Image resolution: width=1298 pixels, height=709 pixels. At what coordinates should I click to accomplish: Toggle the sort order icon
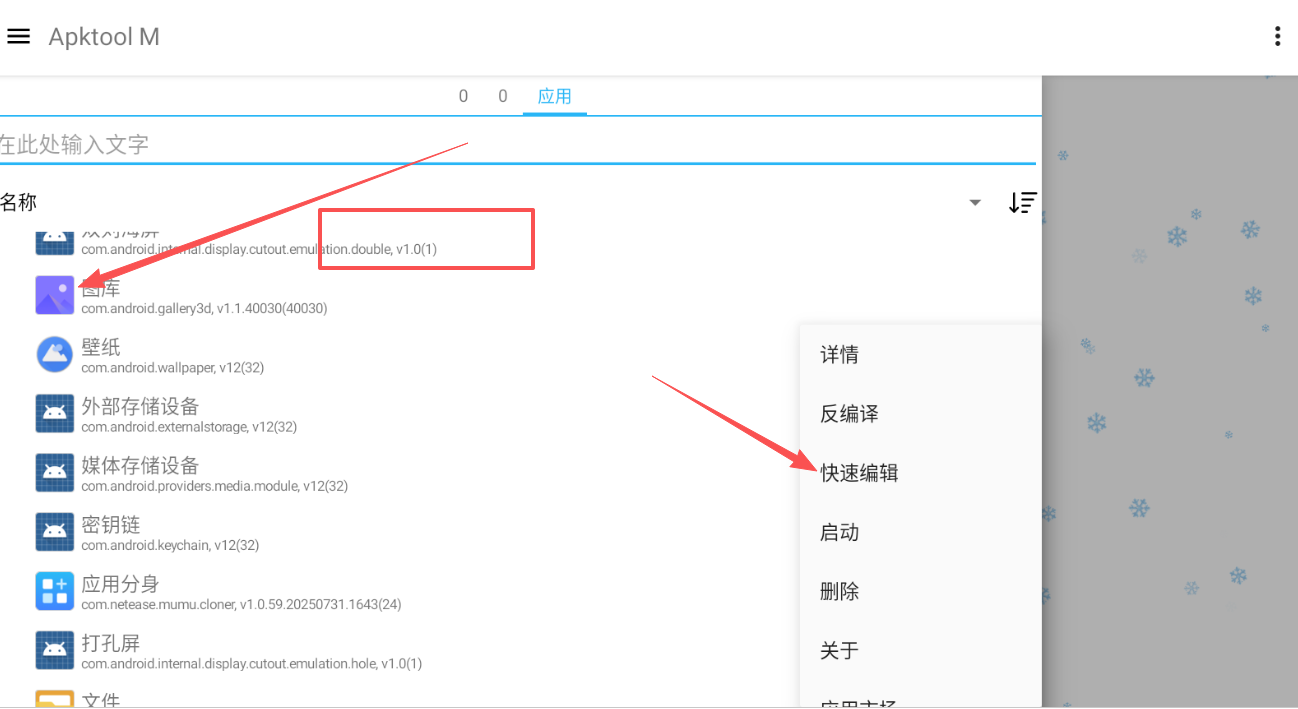point(1022,203)
